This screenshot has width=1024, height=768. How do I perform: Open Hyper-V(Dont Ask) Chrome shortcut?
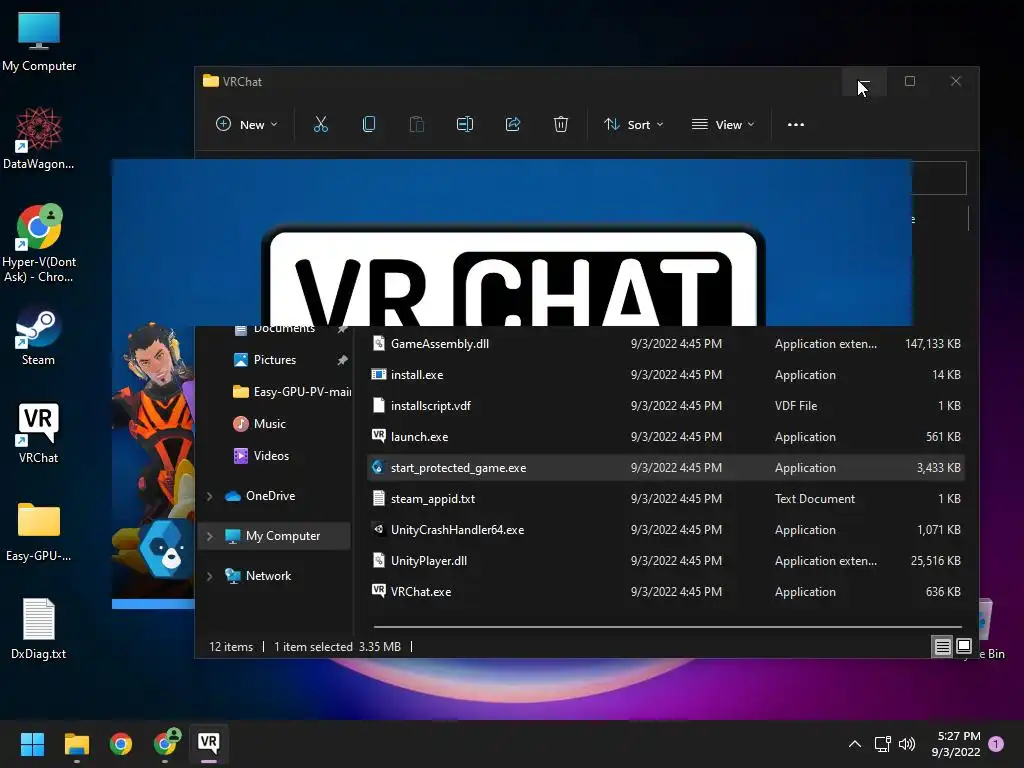coord(39,244)
